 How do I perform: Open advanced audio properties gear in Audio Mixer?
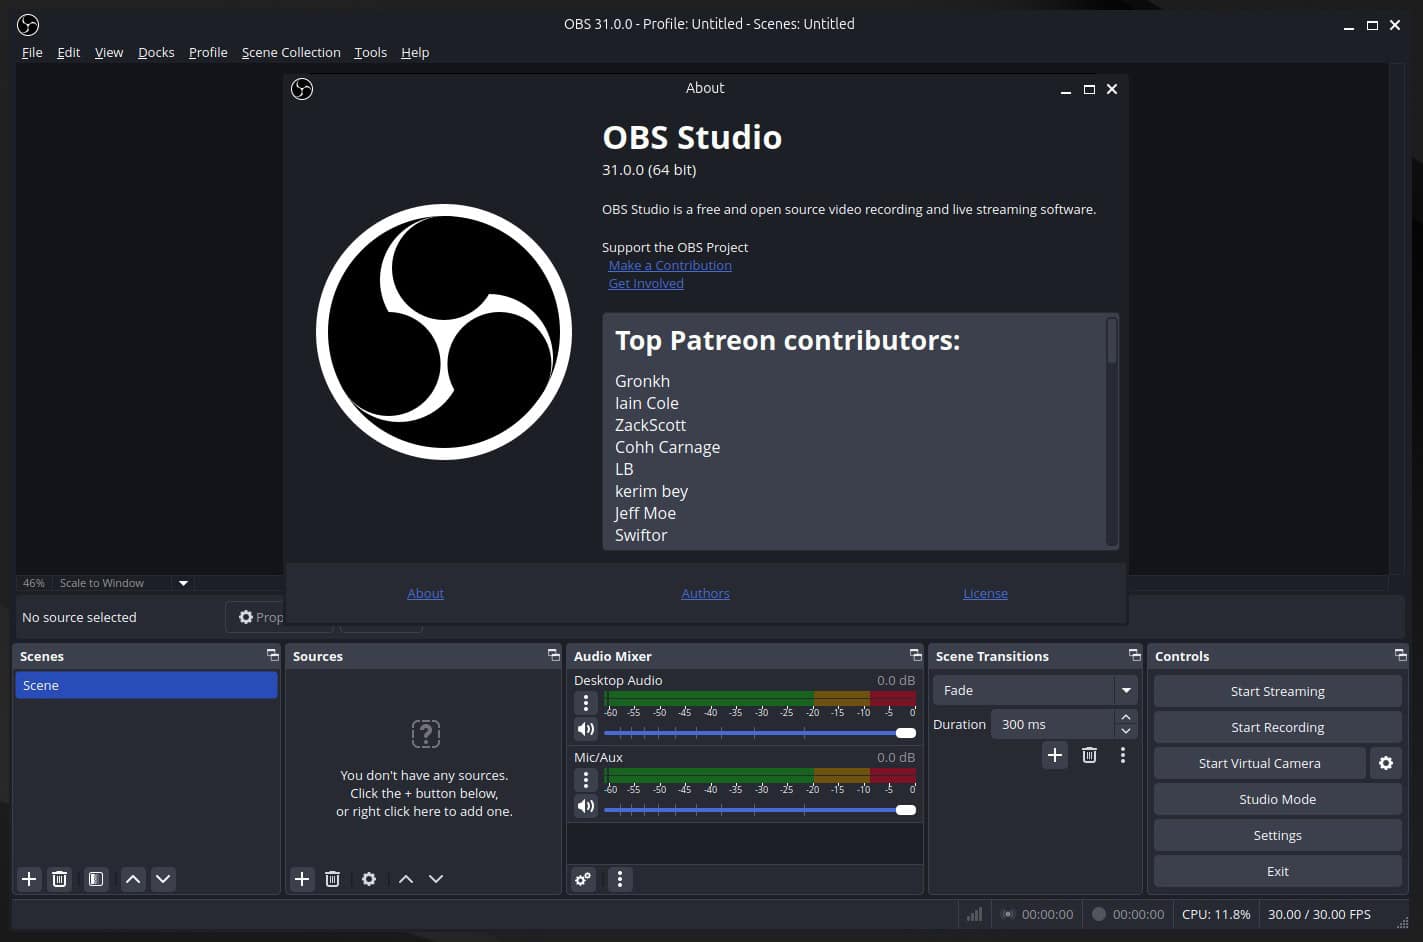click(583, 879)
